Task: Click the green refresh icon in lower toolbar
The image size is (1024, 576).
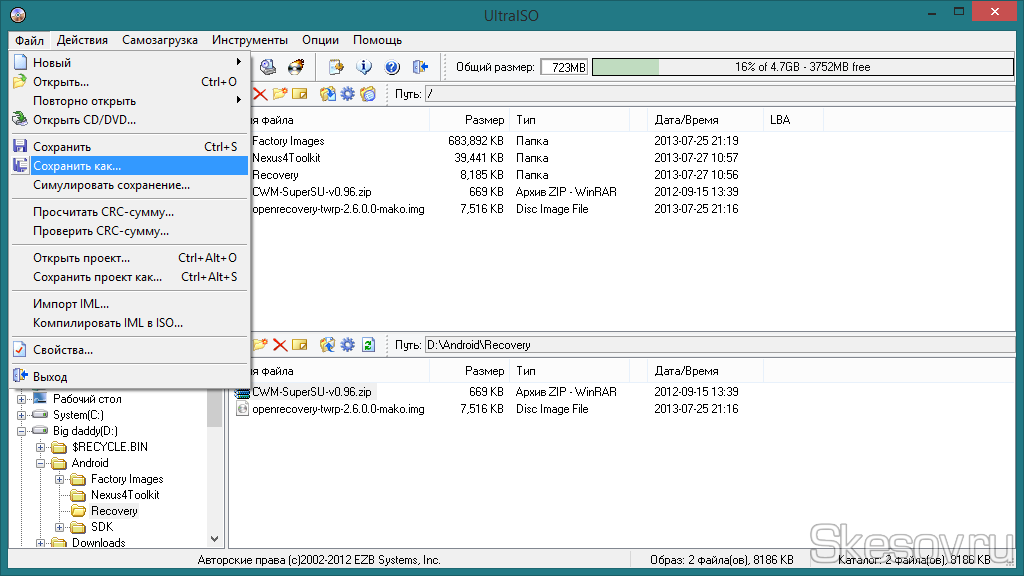Action: pos(368,345)
